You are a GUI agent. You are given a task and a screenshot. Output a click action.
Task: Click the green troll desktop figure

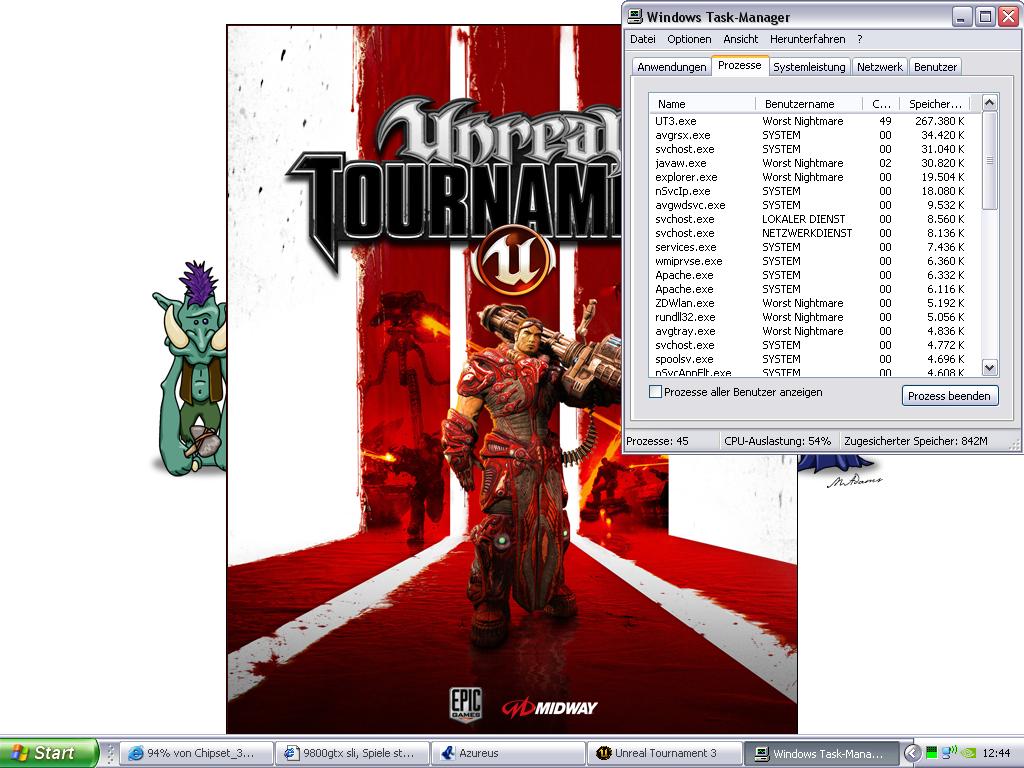(191, 368)
